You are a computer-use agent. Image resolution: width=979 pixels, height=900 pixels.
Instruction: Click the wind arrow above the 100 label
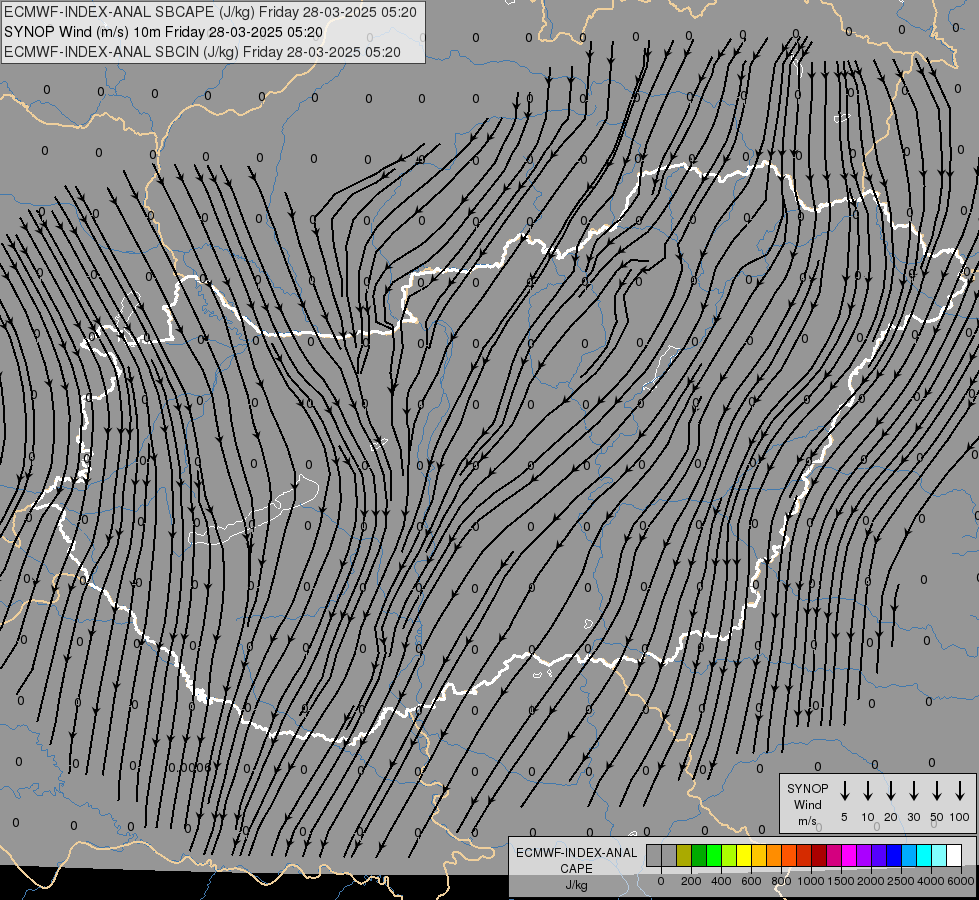coord(960,790)
